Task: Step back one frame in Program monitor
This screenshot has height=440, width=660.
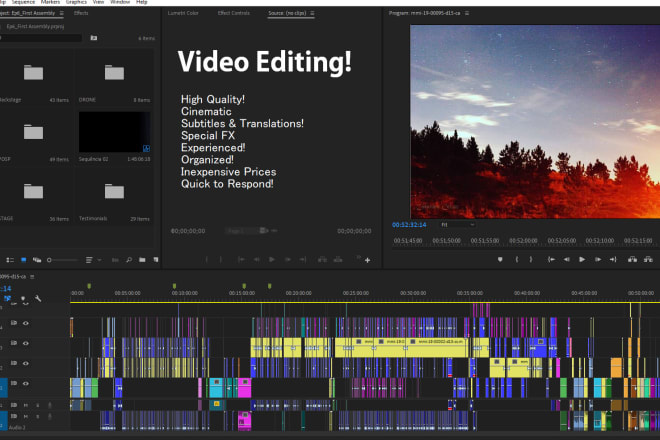Action: coord(567,259)
